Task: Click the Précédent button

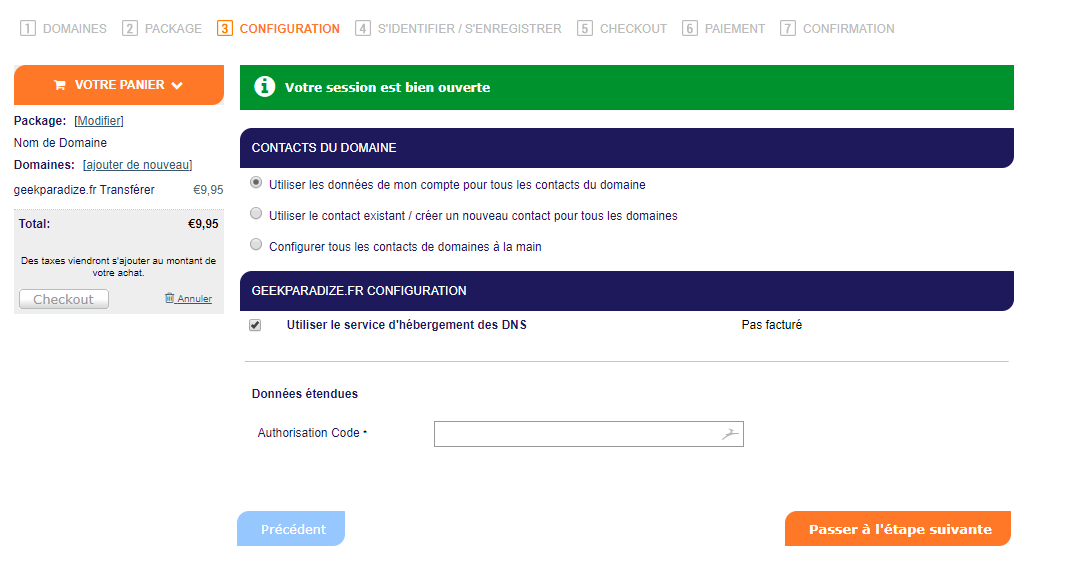Action: coord(291,529)
